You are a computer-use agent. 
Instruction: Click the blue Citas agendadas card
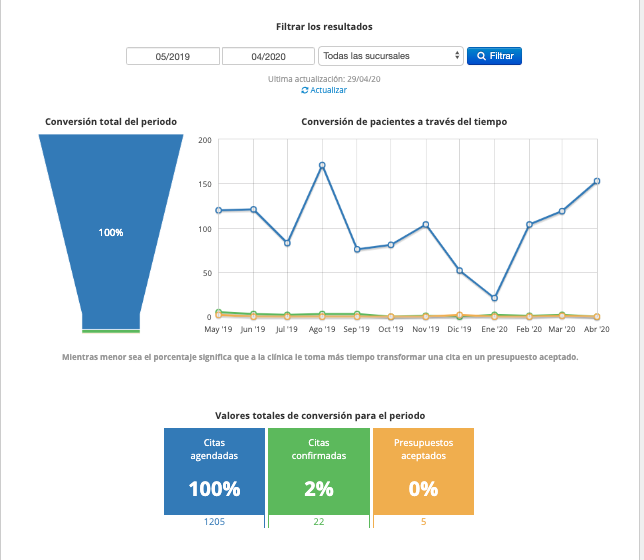click(214, 471)
